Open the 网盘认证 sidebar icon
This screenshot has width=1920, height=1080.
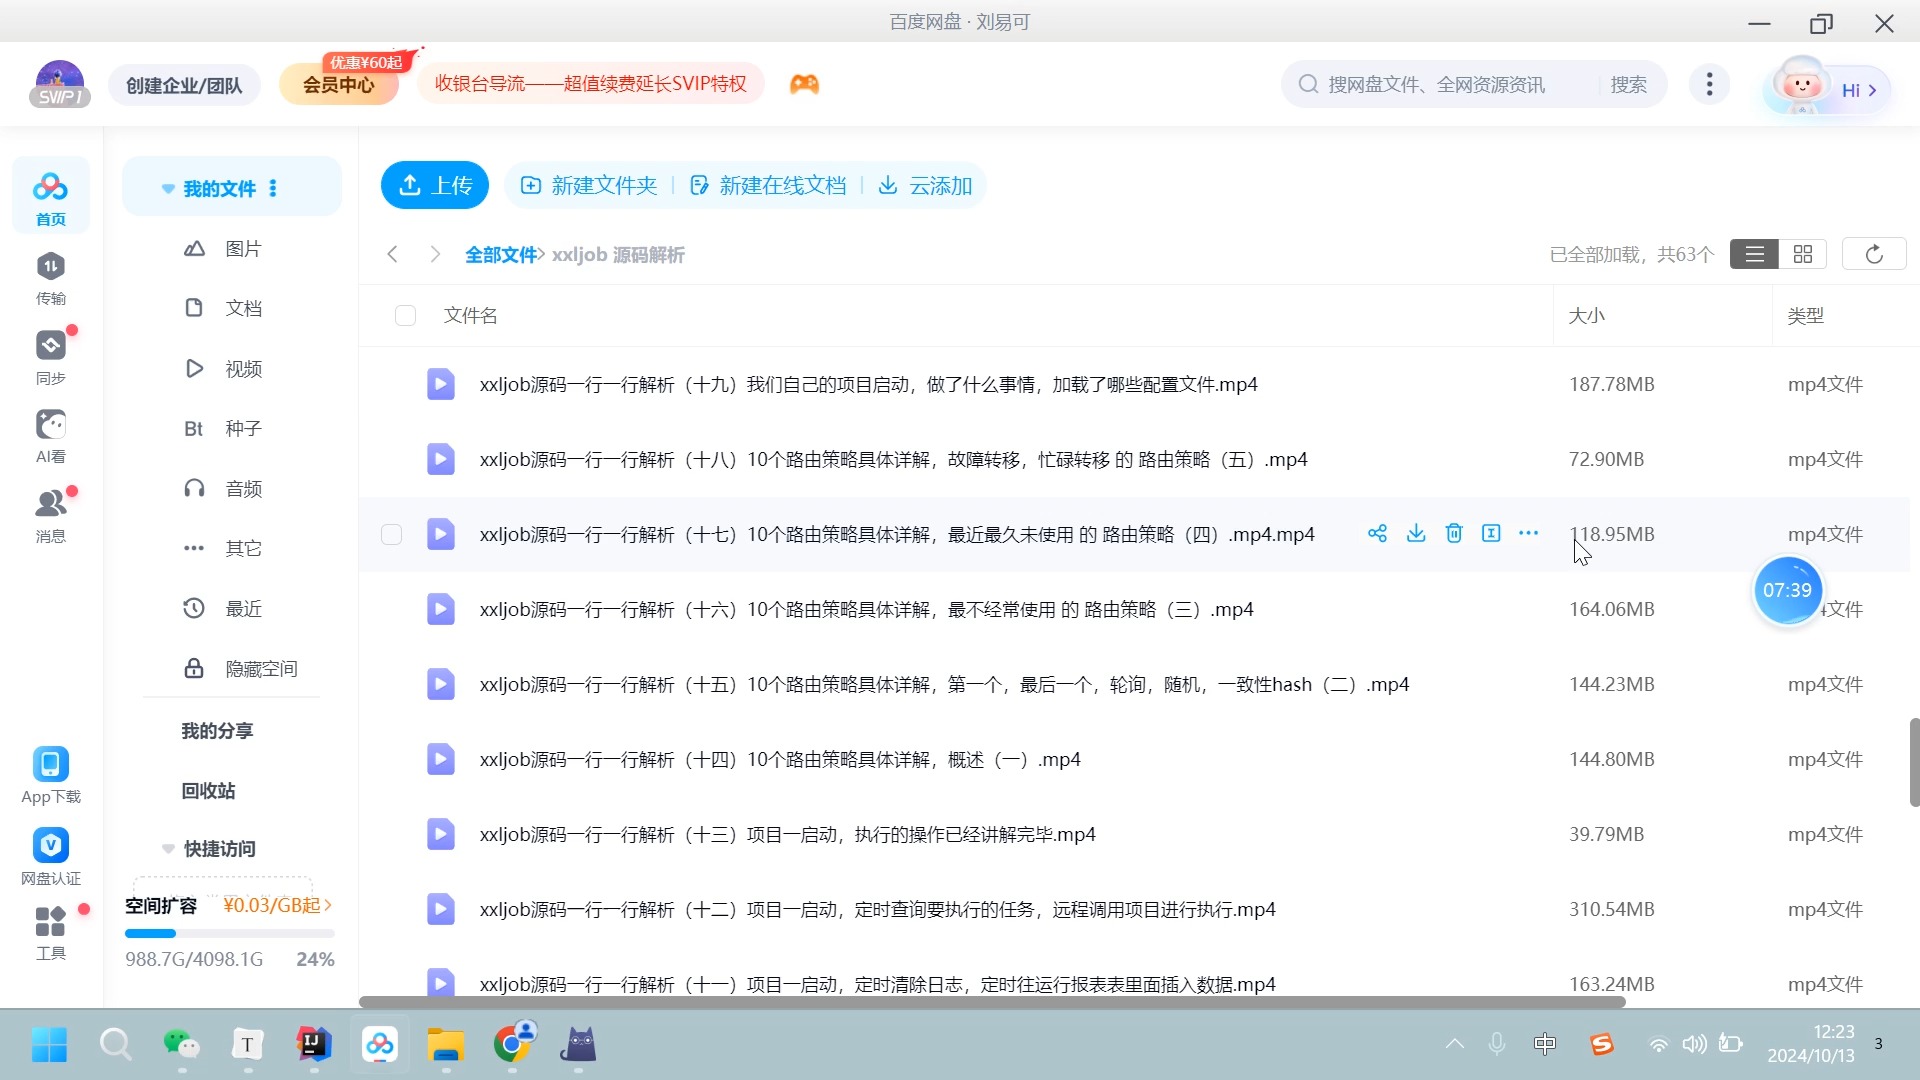coord(50,856)
